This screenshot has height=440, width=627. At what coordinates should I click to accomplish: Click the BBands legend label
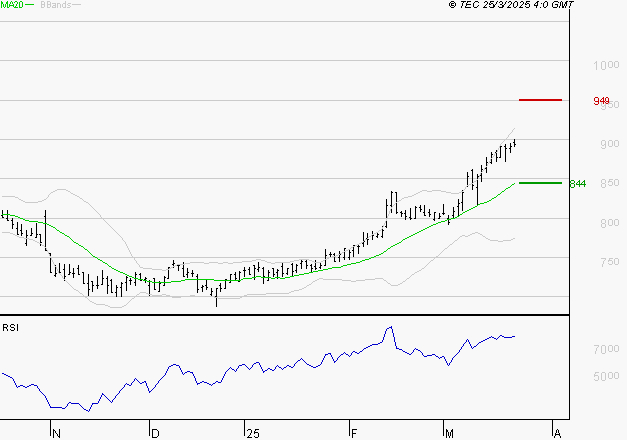tap(56, 5)
